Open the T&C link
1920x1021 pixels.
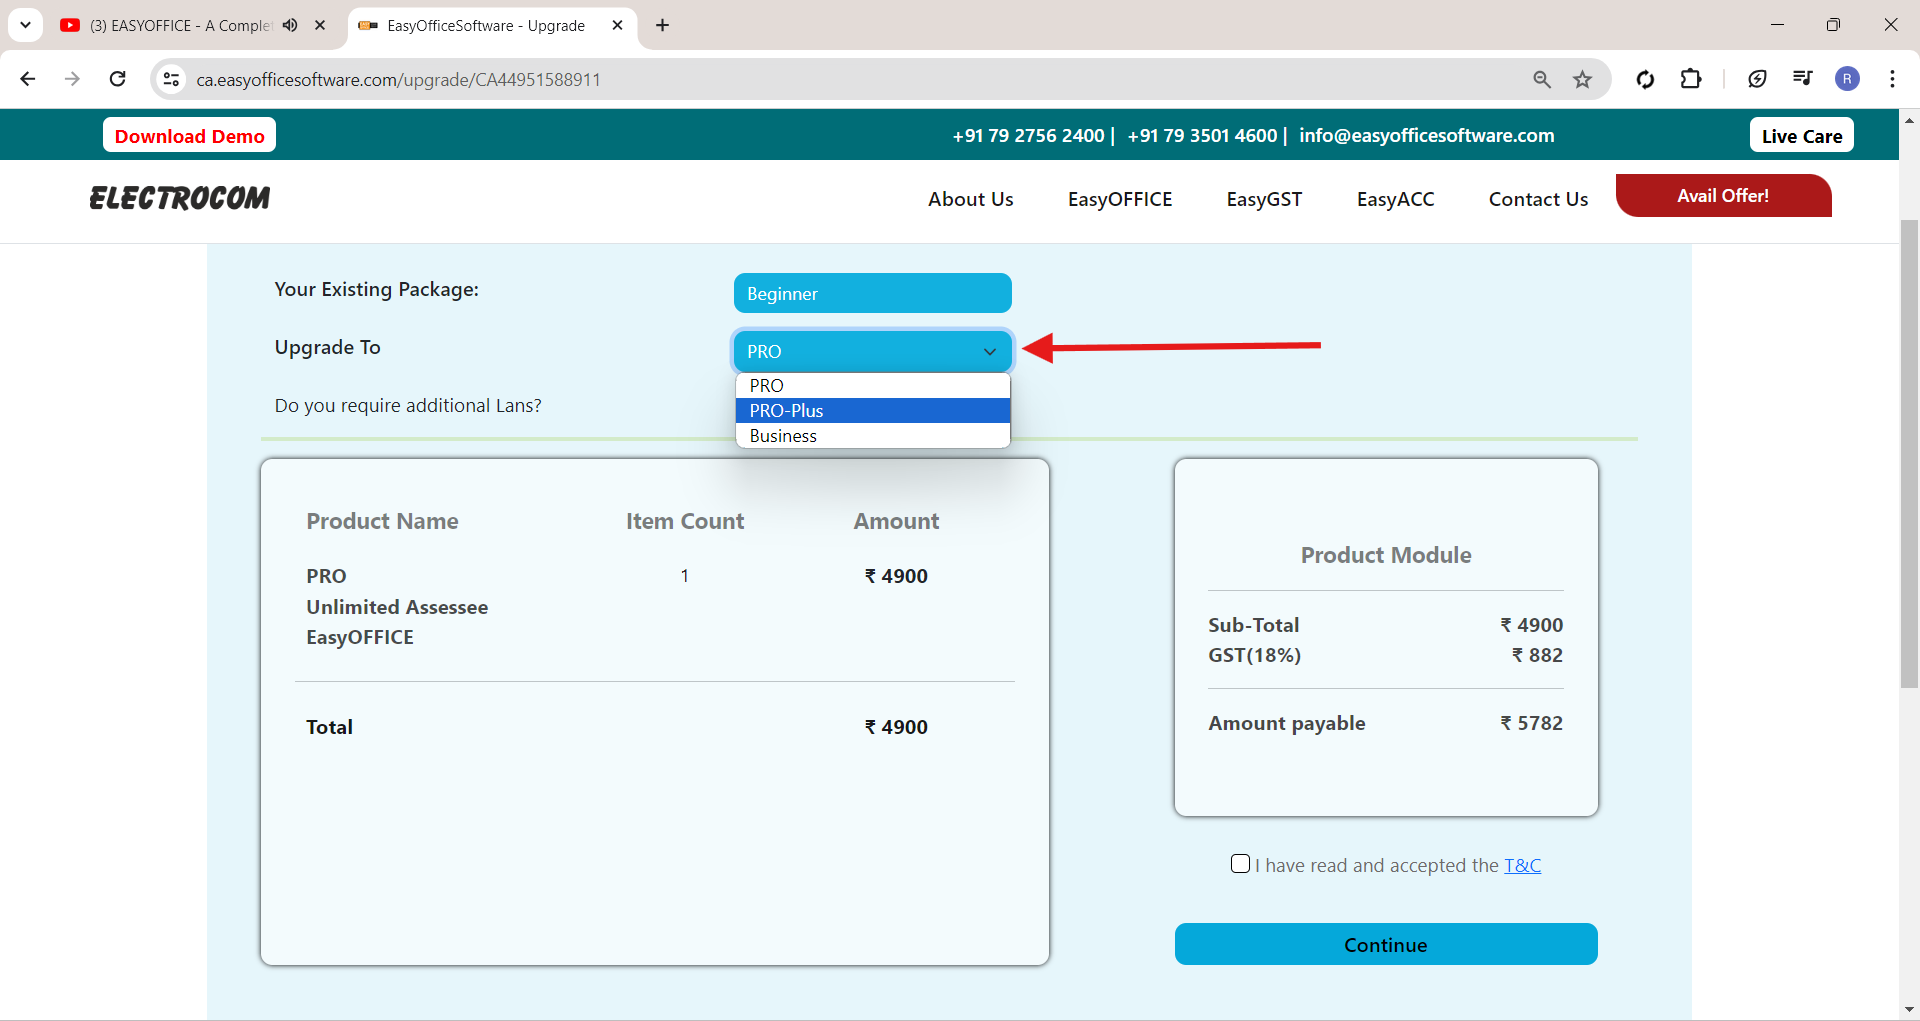1522,865
